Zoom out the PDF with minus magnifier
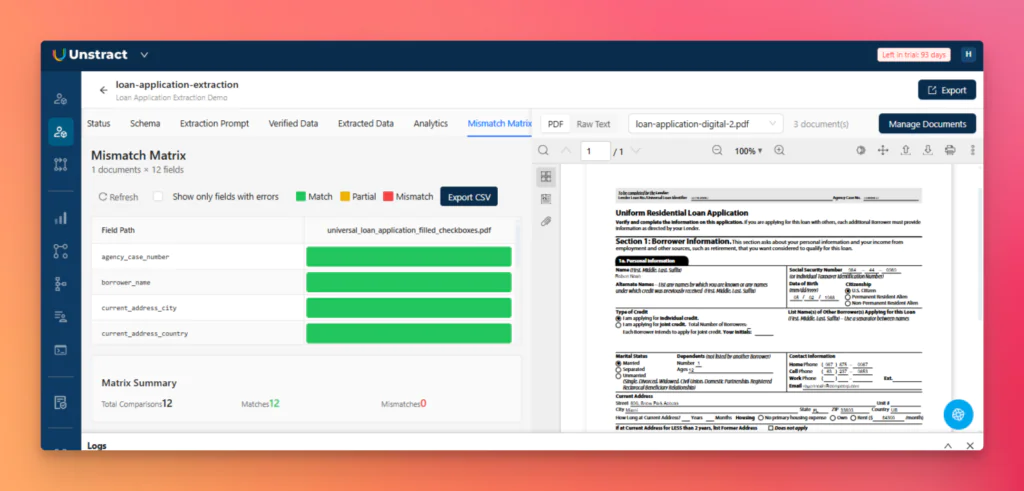Screen dimensions: 1024x491 pos(717,150)
